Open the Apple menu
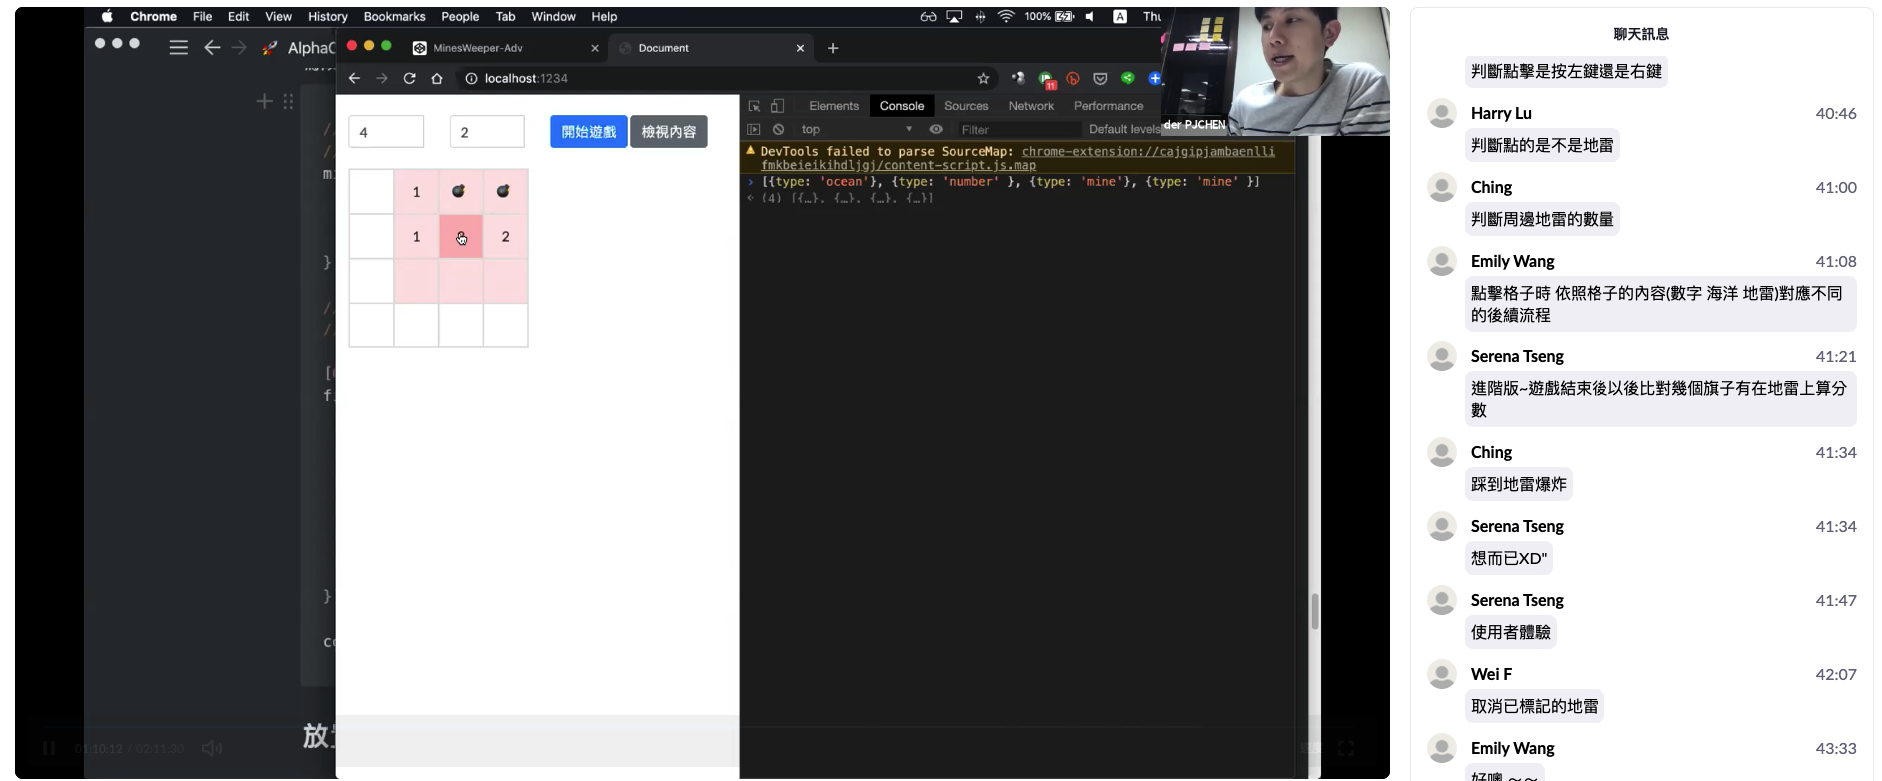Image resolution: width=1882 pixels, height=781 pixels. point(107,17)
